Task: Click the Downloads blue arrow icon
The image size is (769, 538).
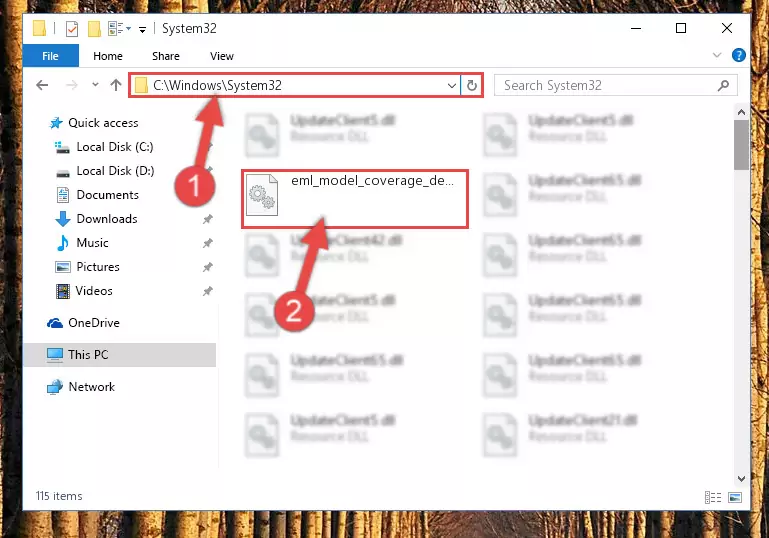Action: coord(63,219)
